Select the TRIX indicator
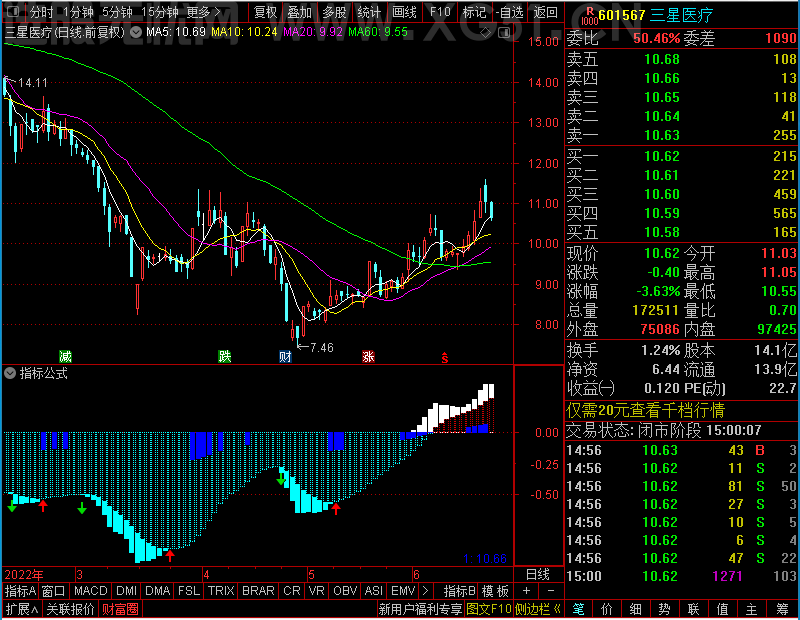This screenshot has height=620, width=800. 221,591
